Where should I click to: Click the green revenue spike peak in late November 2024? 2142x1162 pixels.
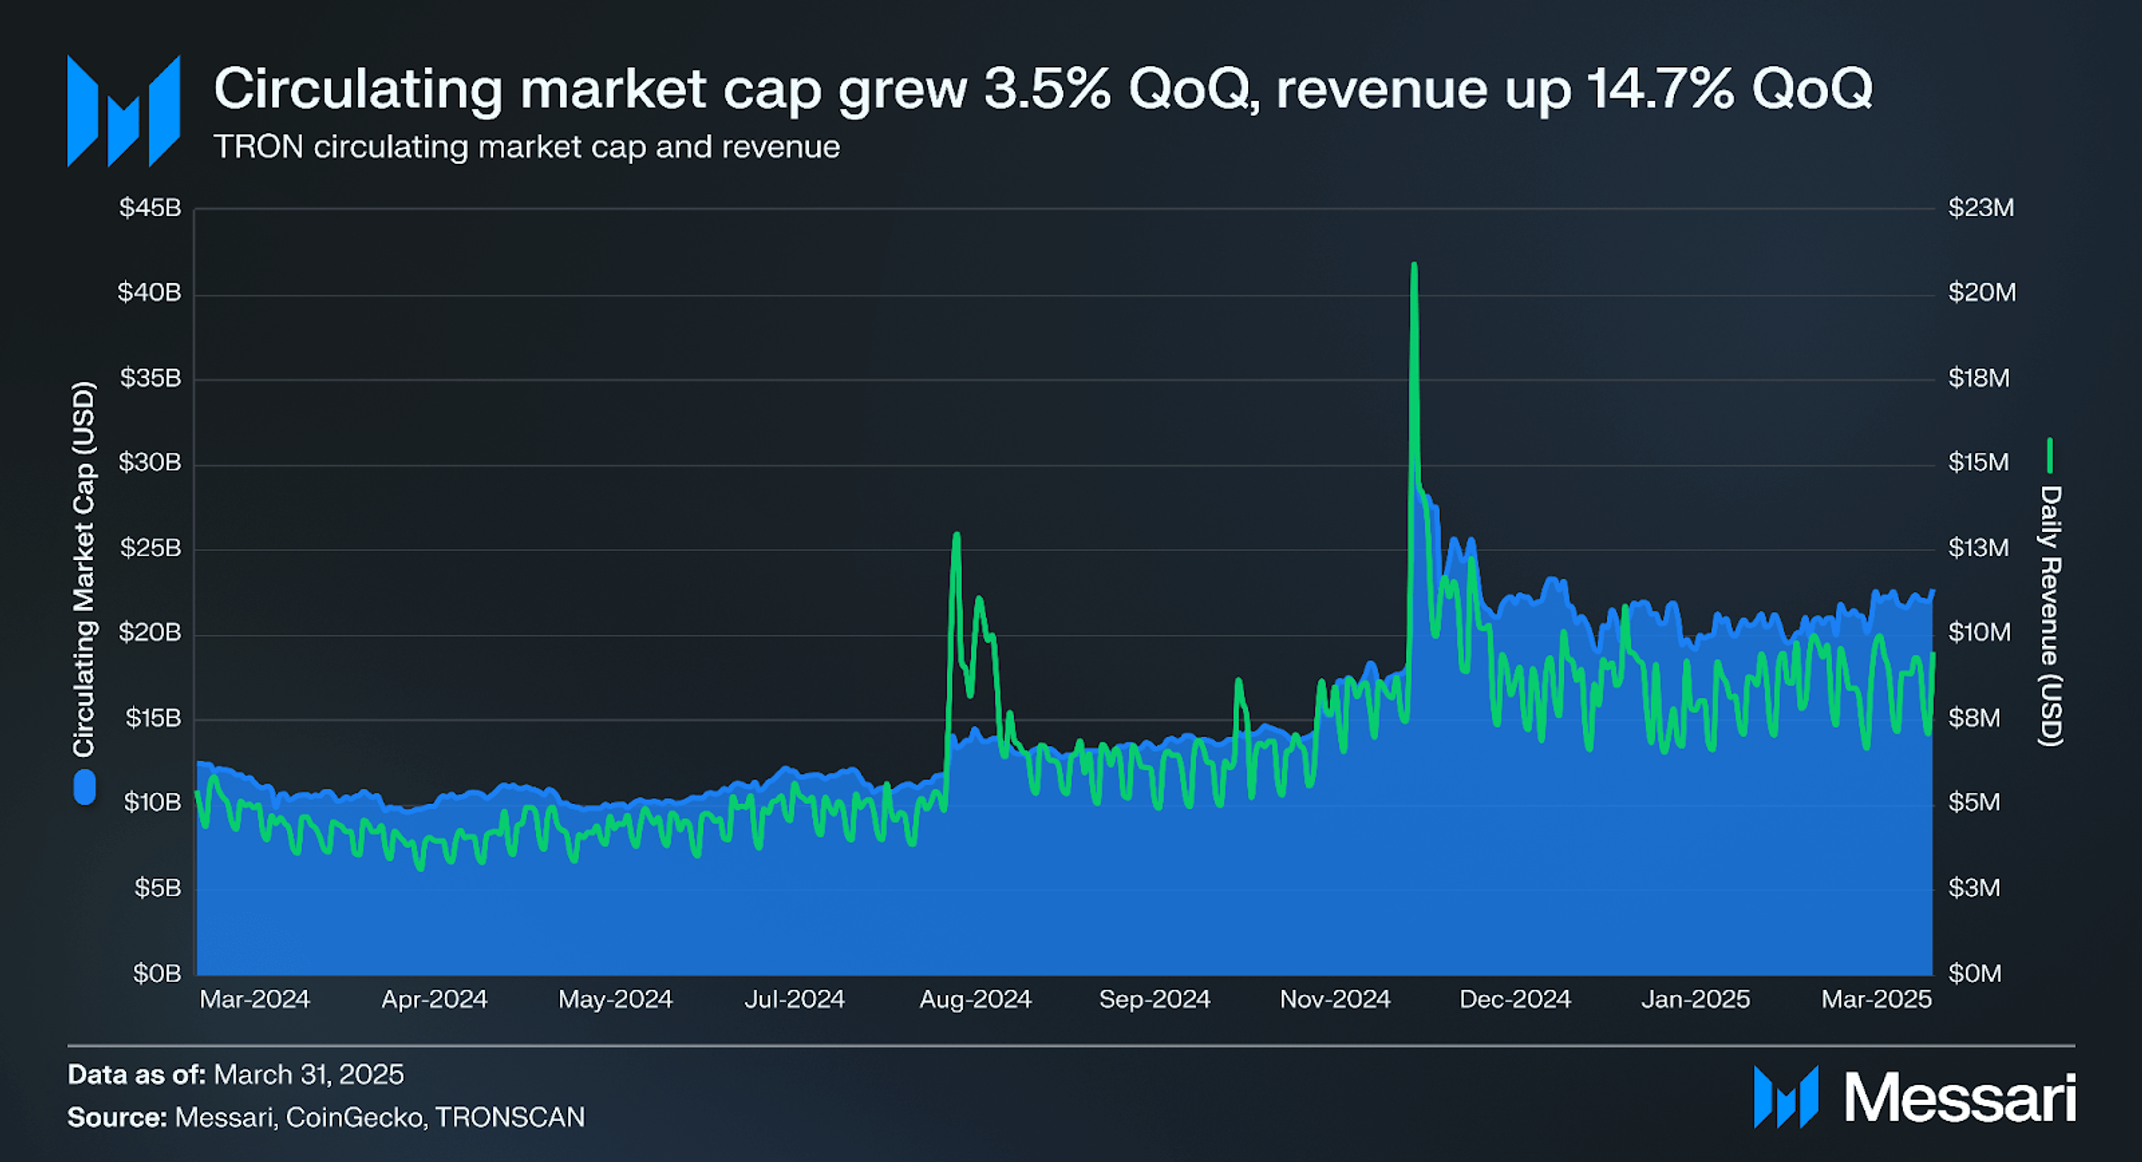click(x=1414, y=267)
